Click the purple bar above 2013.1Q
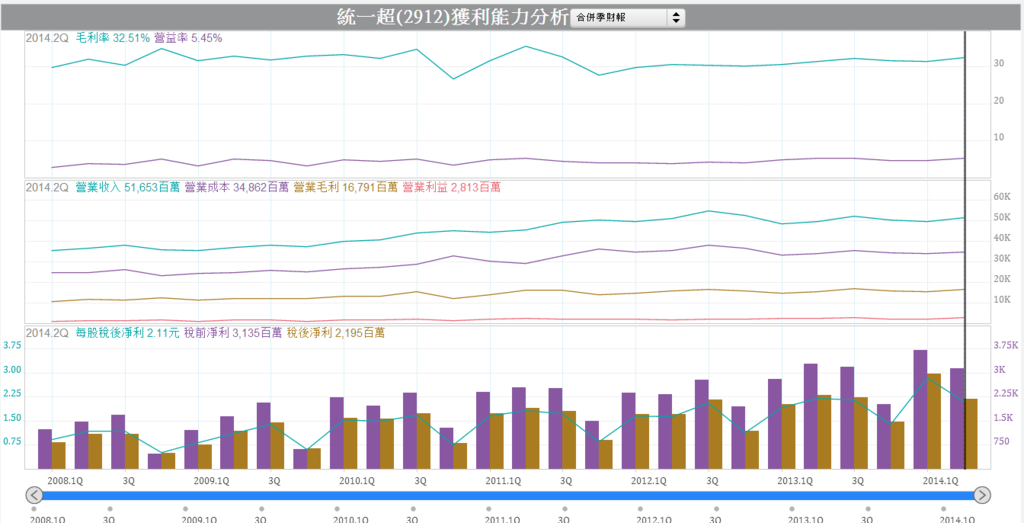 (x=775, y=424)
